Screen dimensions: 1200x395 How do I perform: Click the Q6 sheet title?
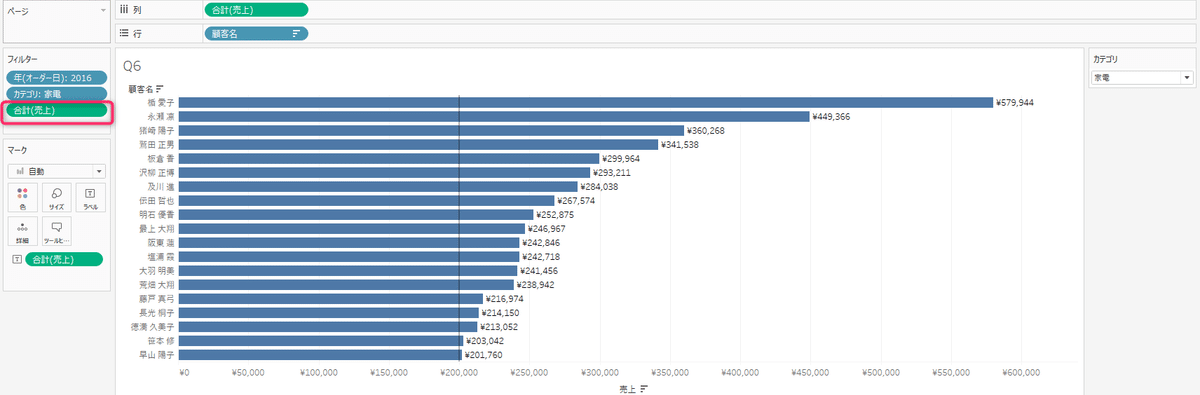[132, 66]
